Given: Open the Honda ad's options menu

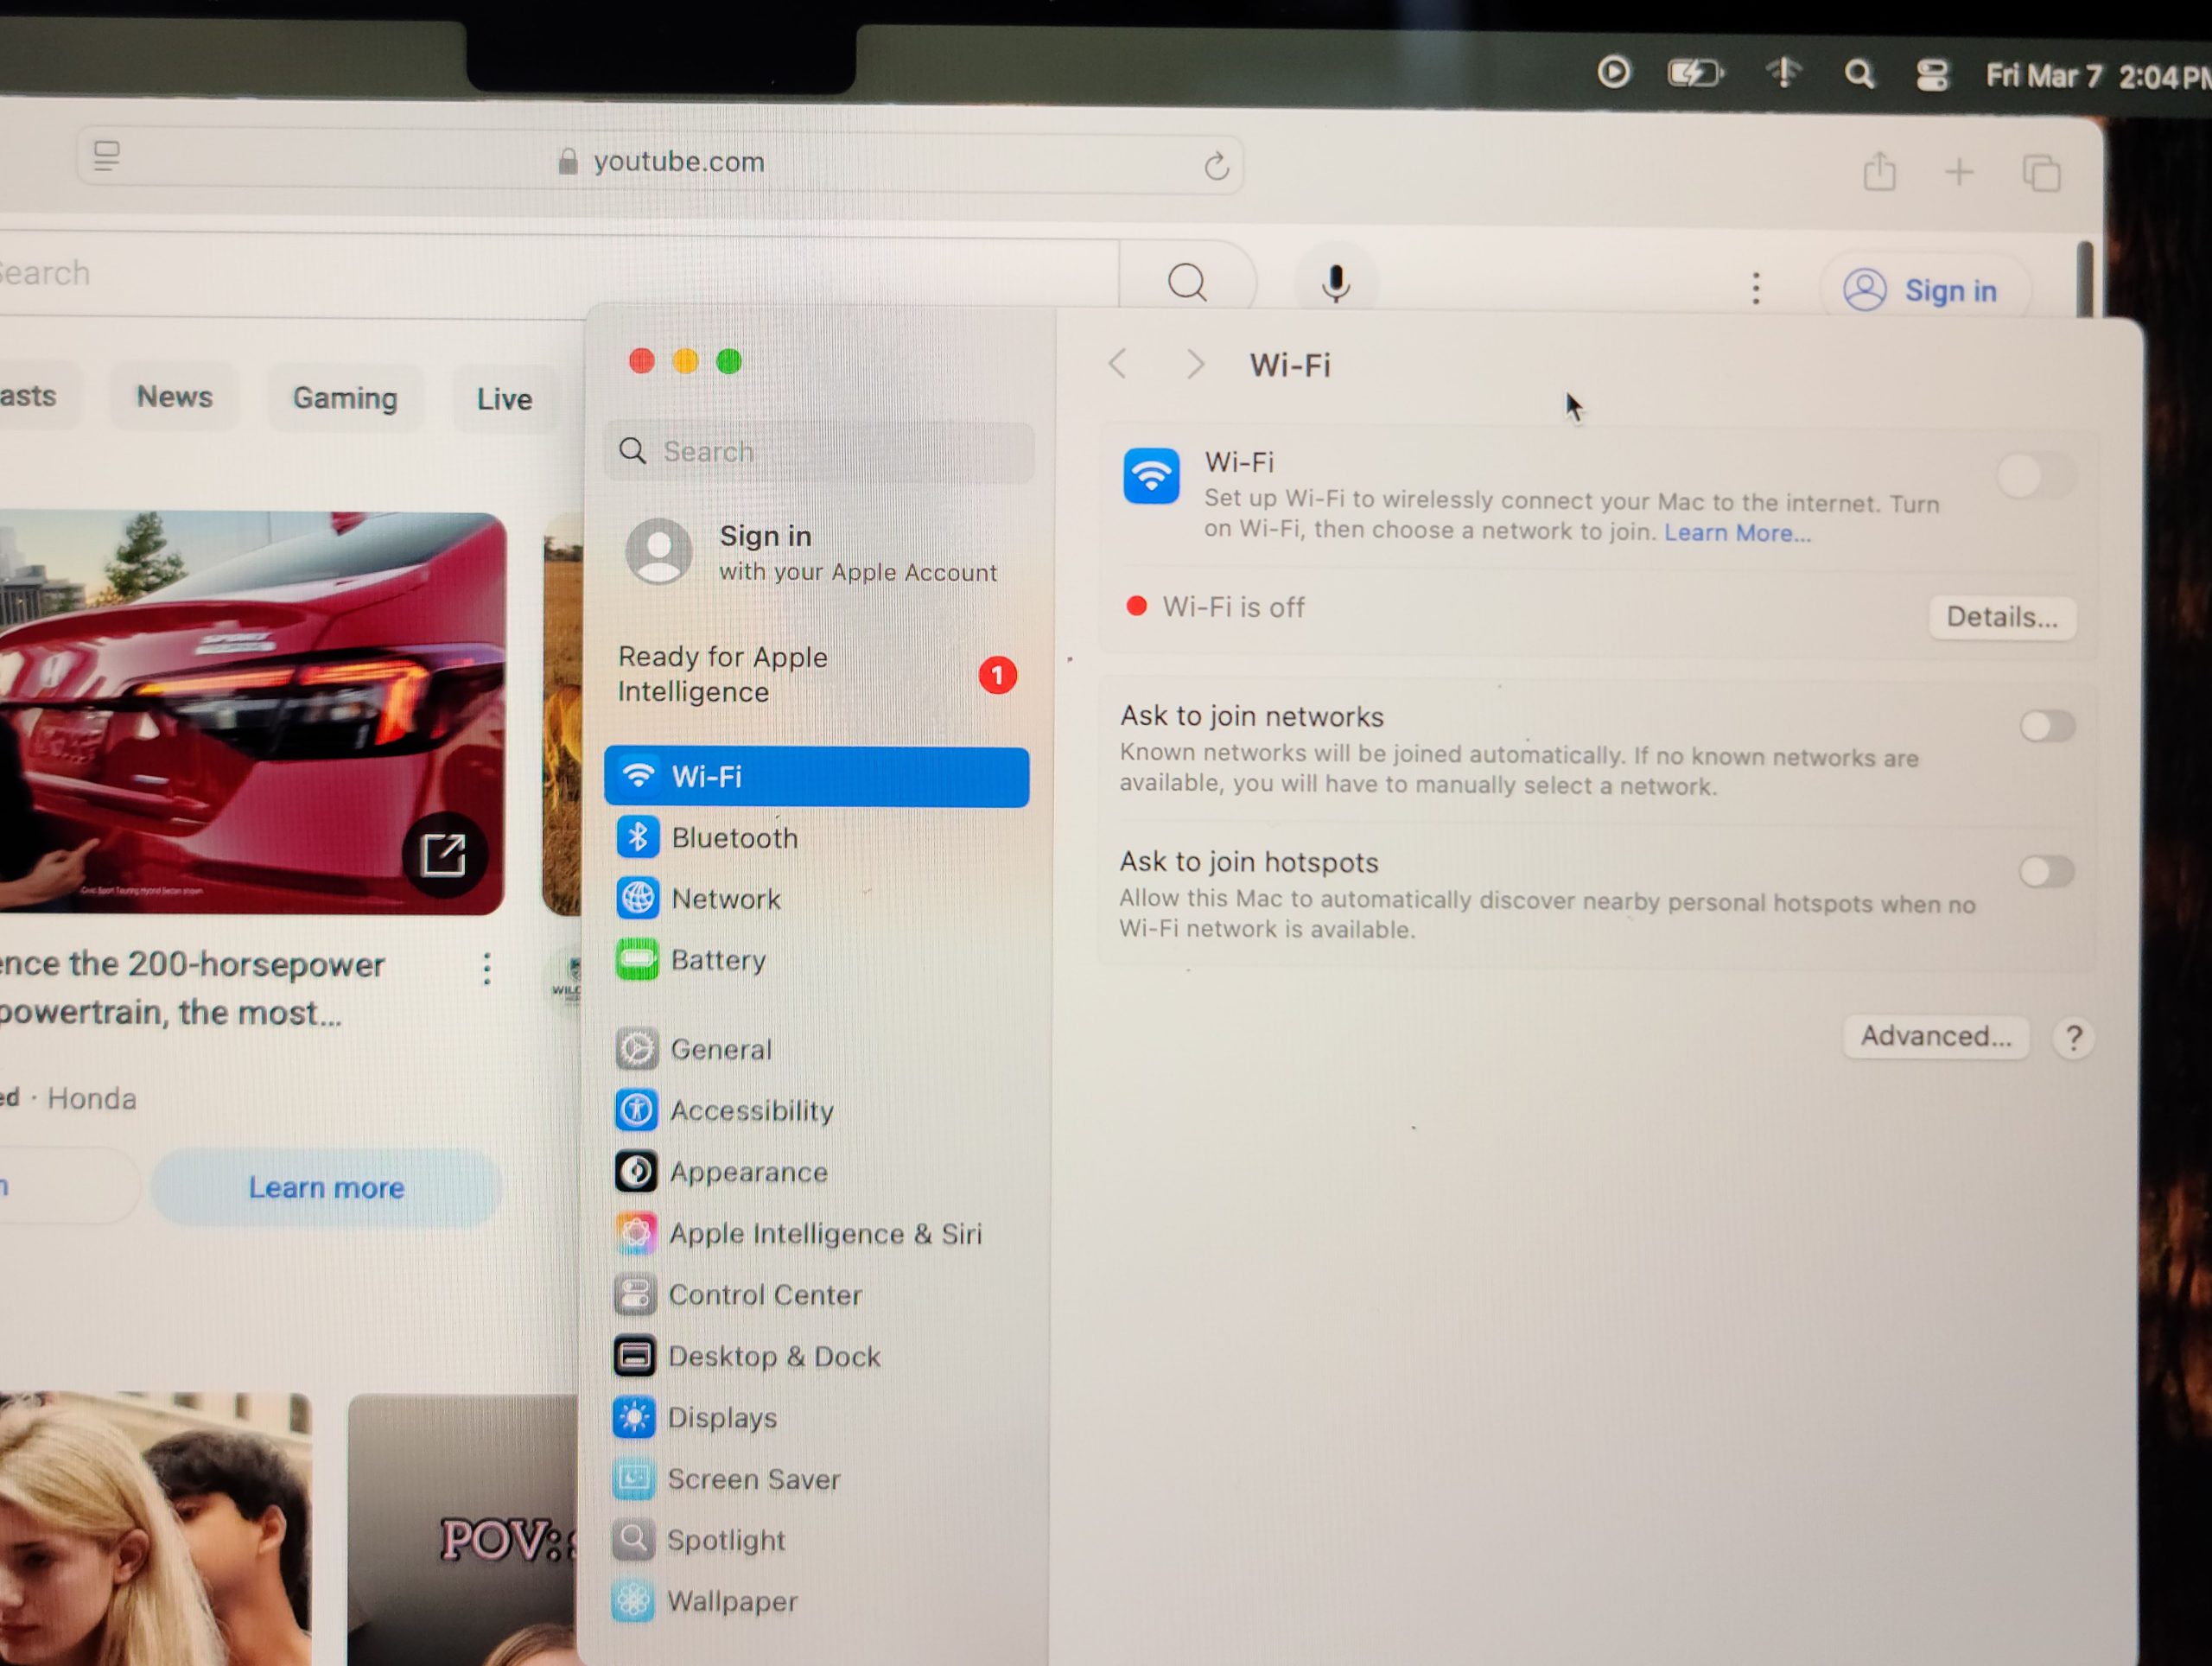Looking at the screenshot, I should [487, 967].
